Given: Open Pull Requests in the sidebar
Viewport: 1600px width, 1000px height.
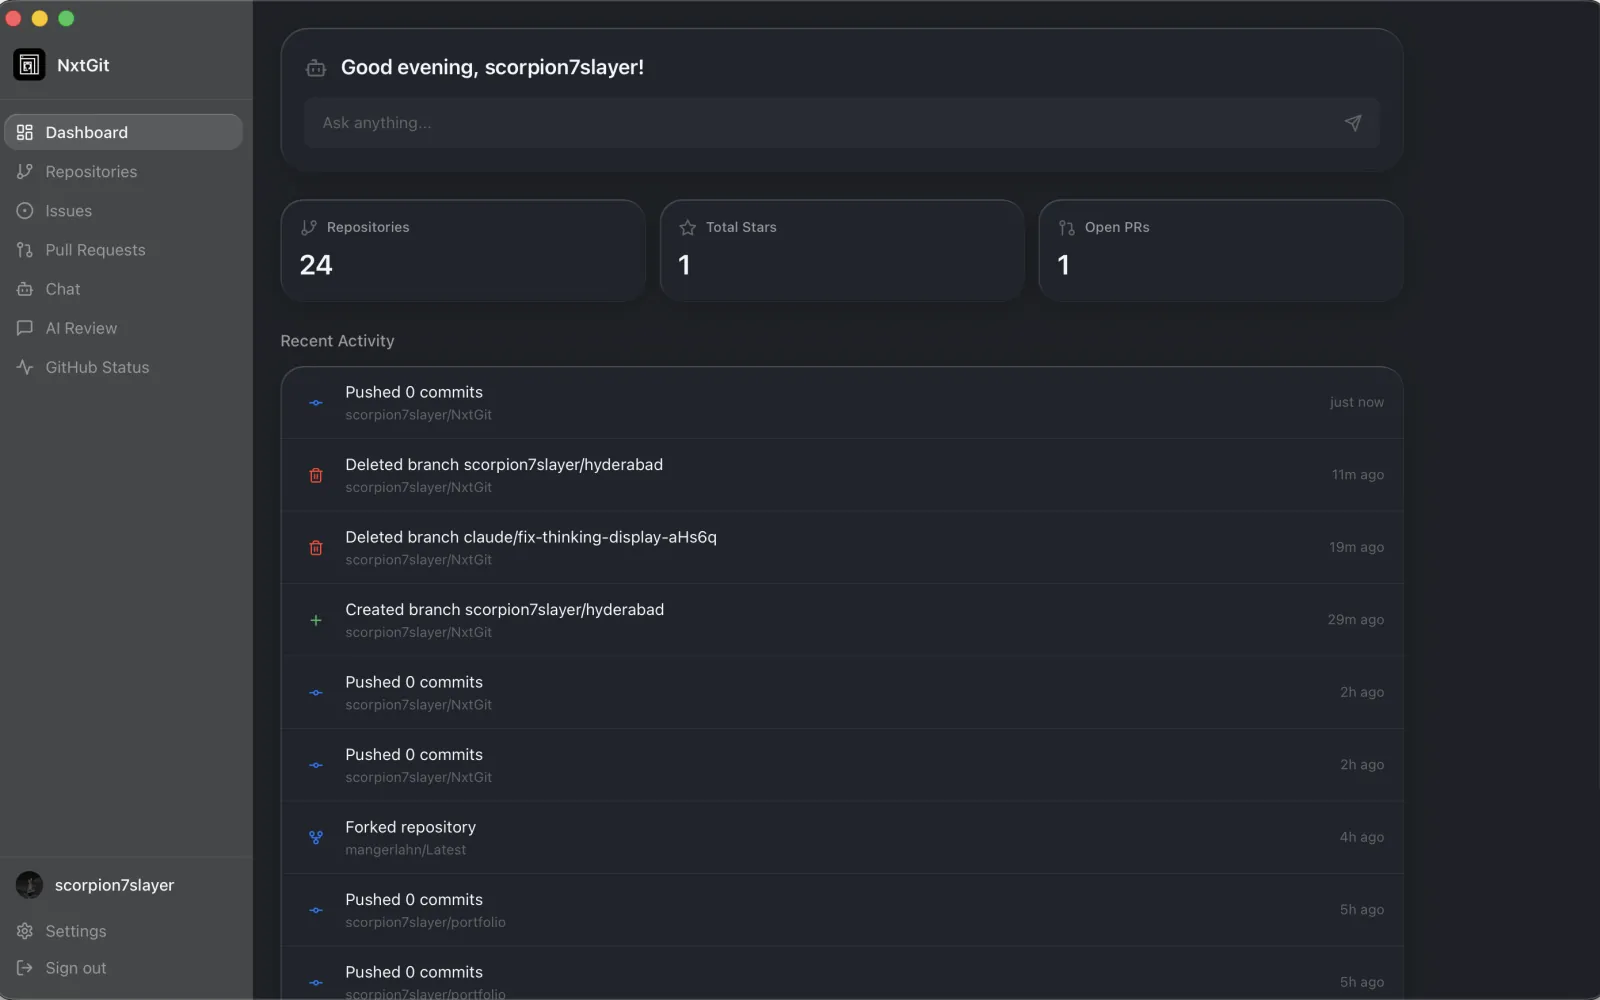Looking at the screenshot, I should [x=124, y=250].
